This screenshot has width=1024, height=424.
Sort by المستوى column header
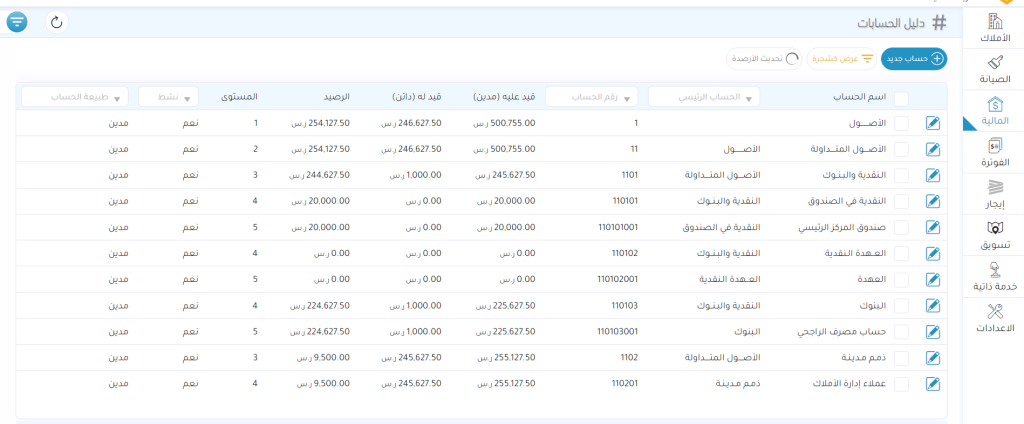[x=241, y=97]
